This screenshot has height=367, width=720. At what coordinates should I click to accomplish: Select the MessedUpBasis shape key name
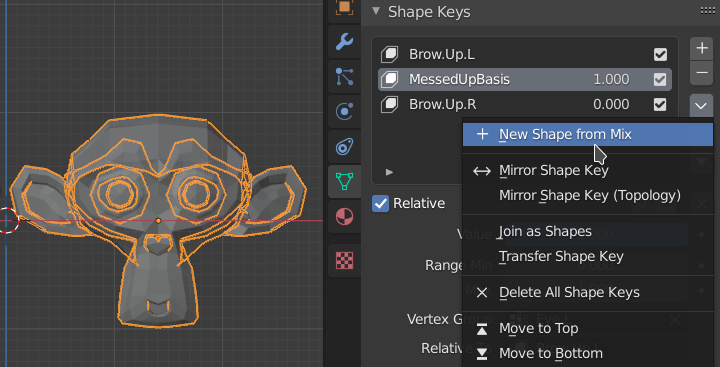459,79
